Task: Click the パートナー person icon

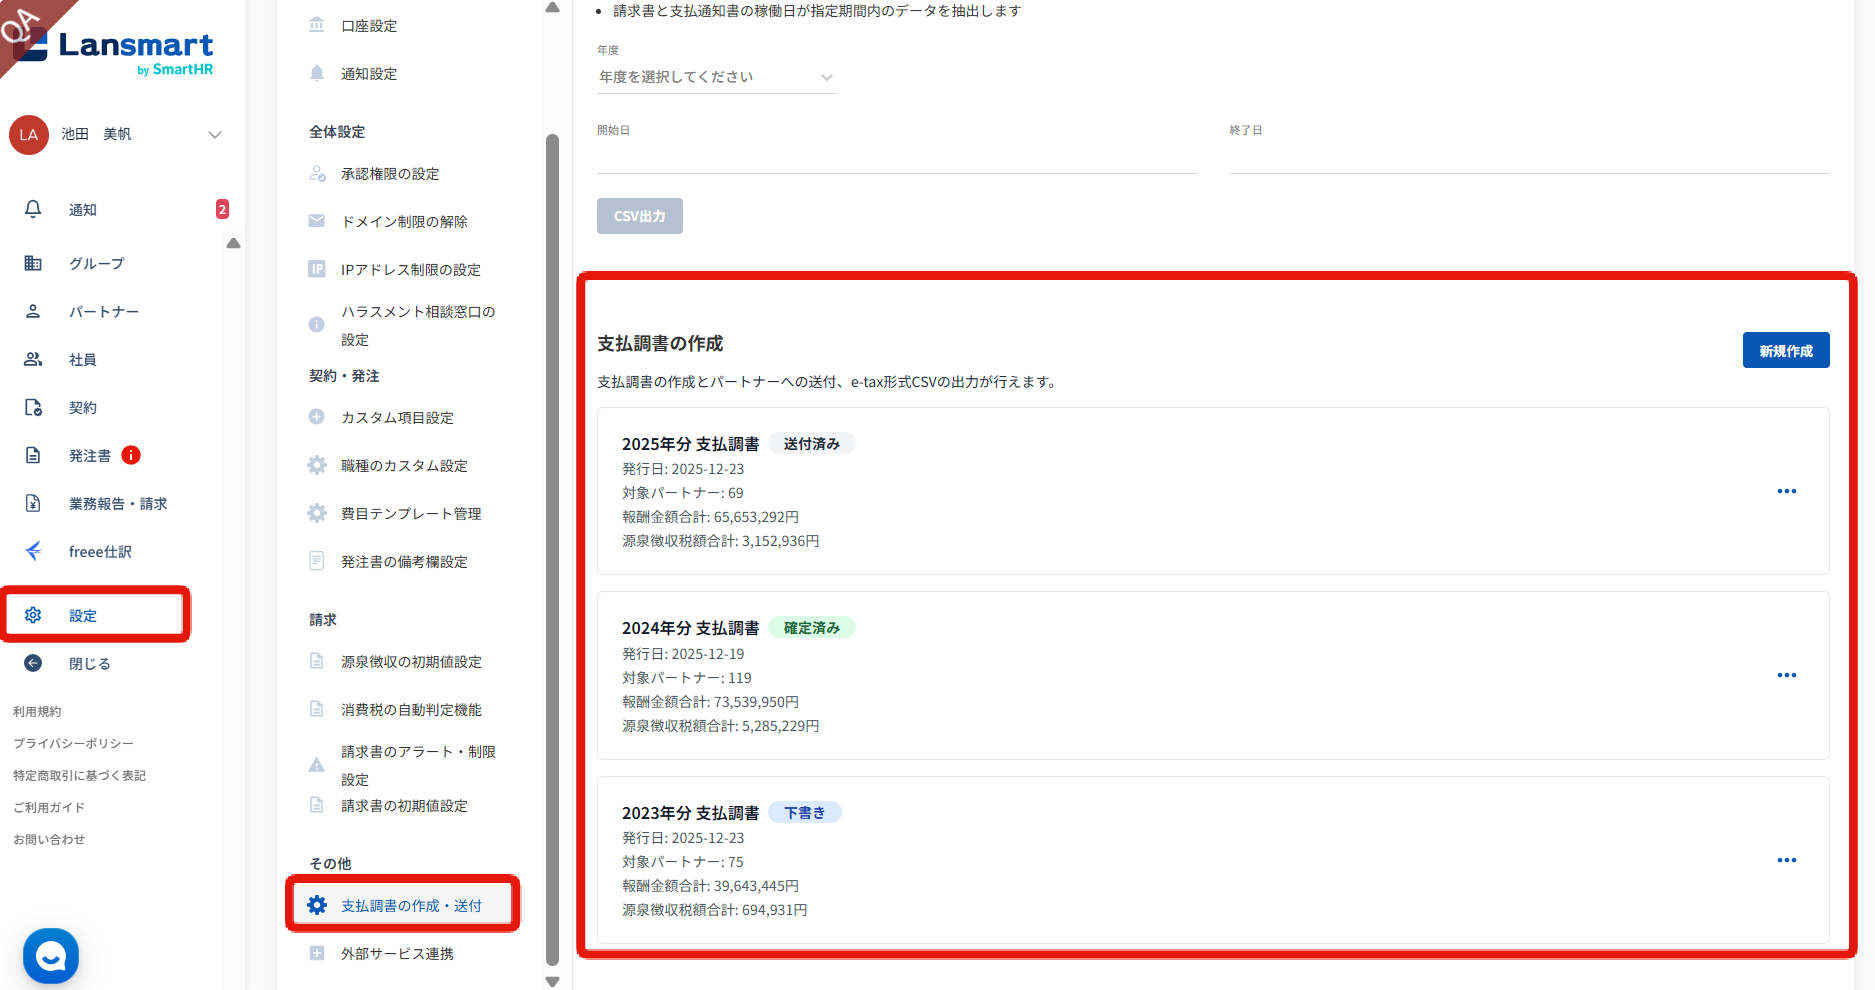Action: point(33,311)
